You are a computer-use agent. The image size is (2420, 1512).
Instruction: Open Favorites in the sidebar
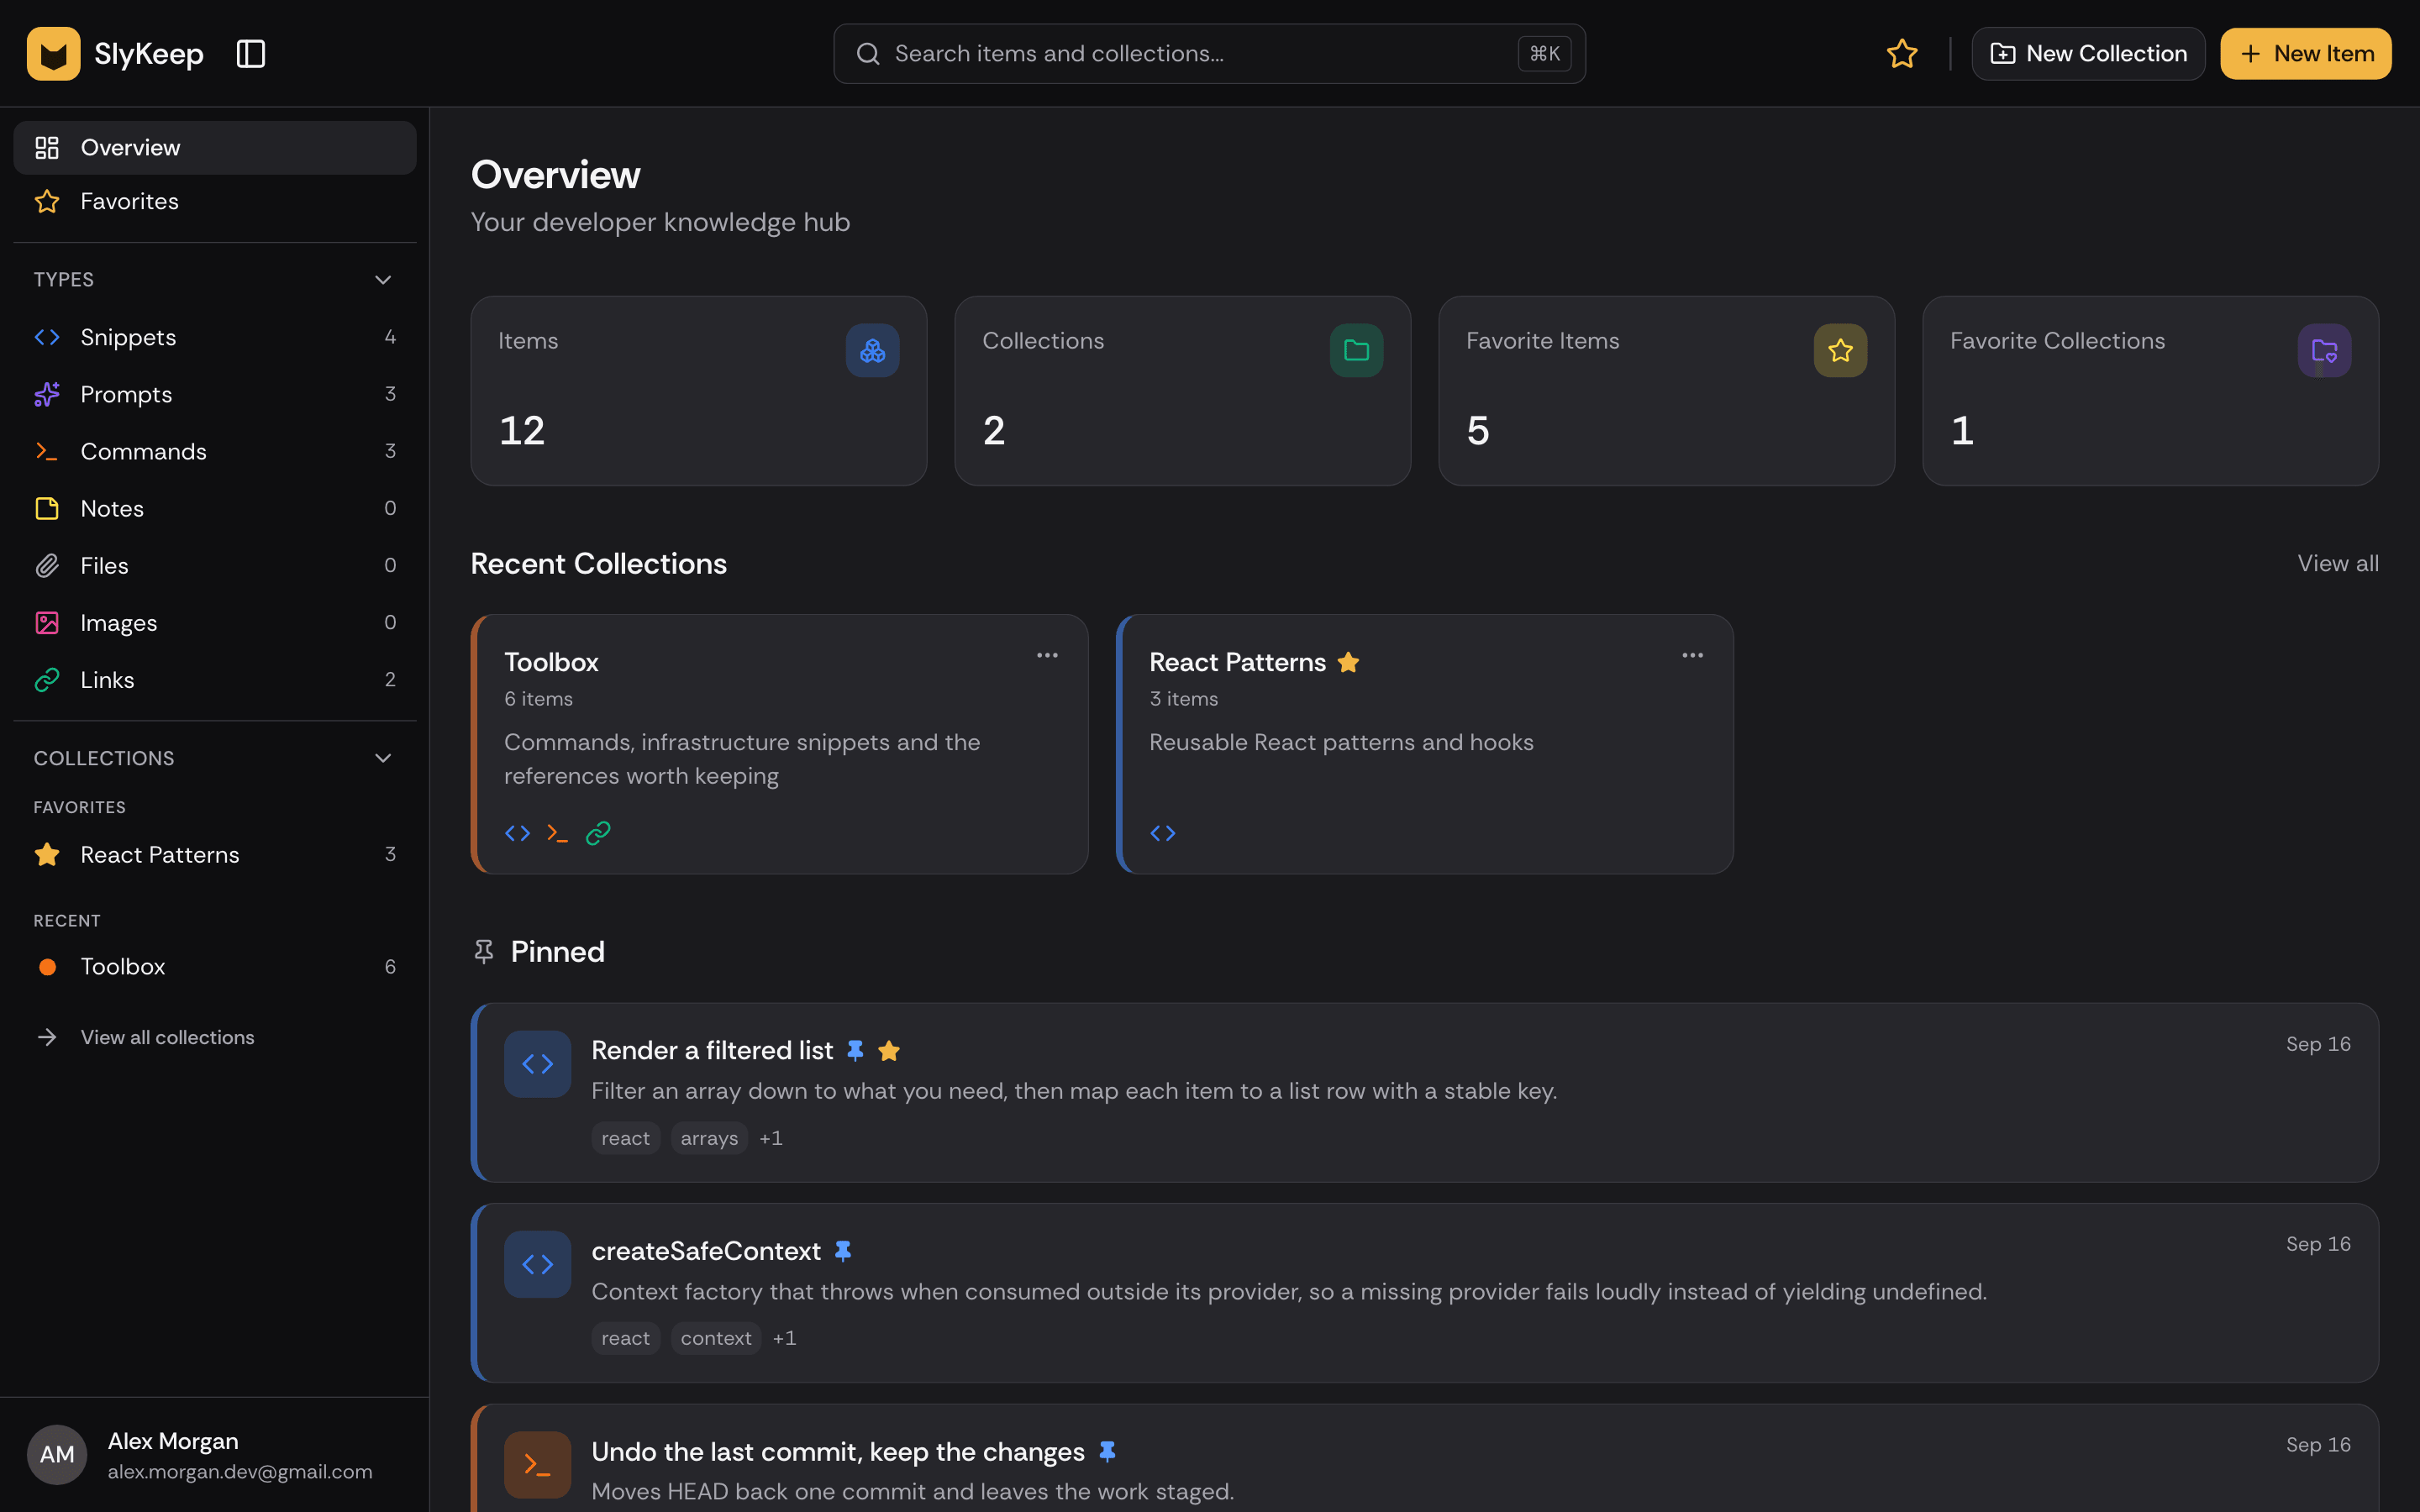pos(215,201)
